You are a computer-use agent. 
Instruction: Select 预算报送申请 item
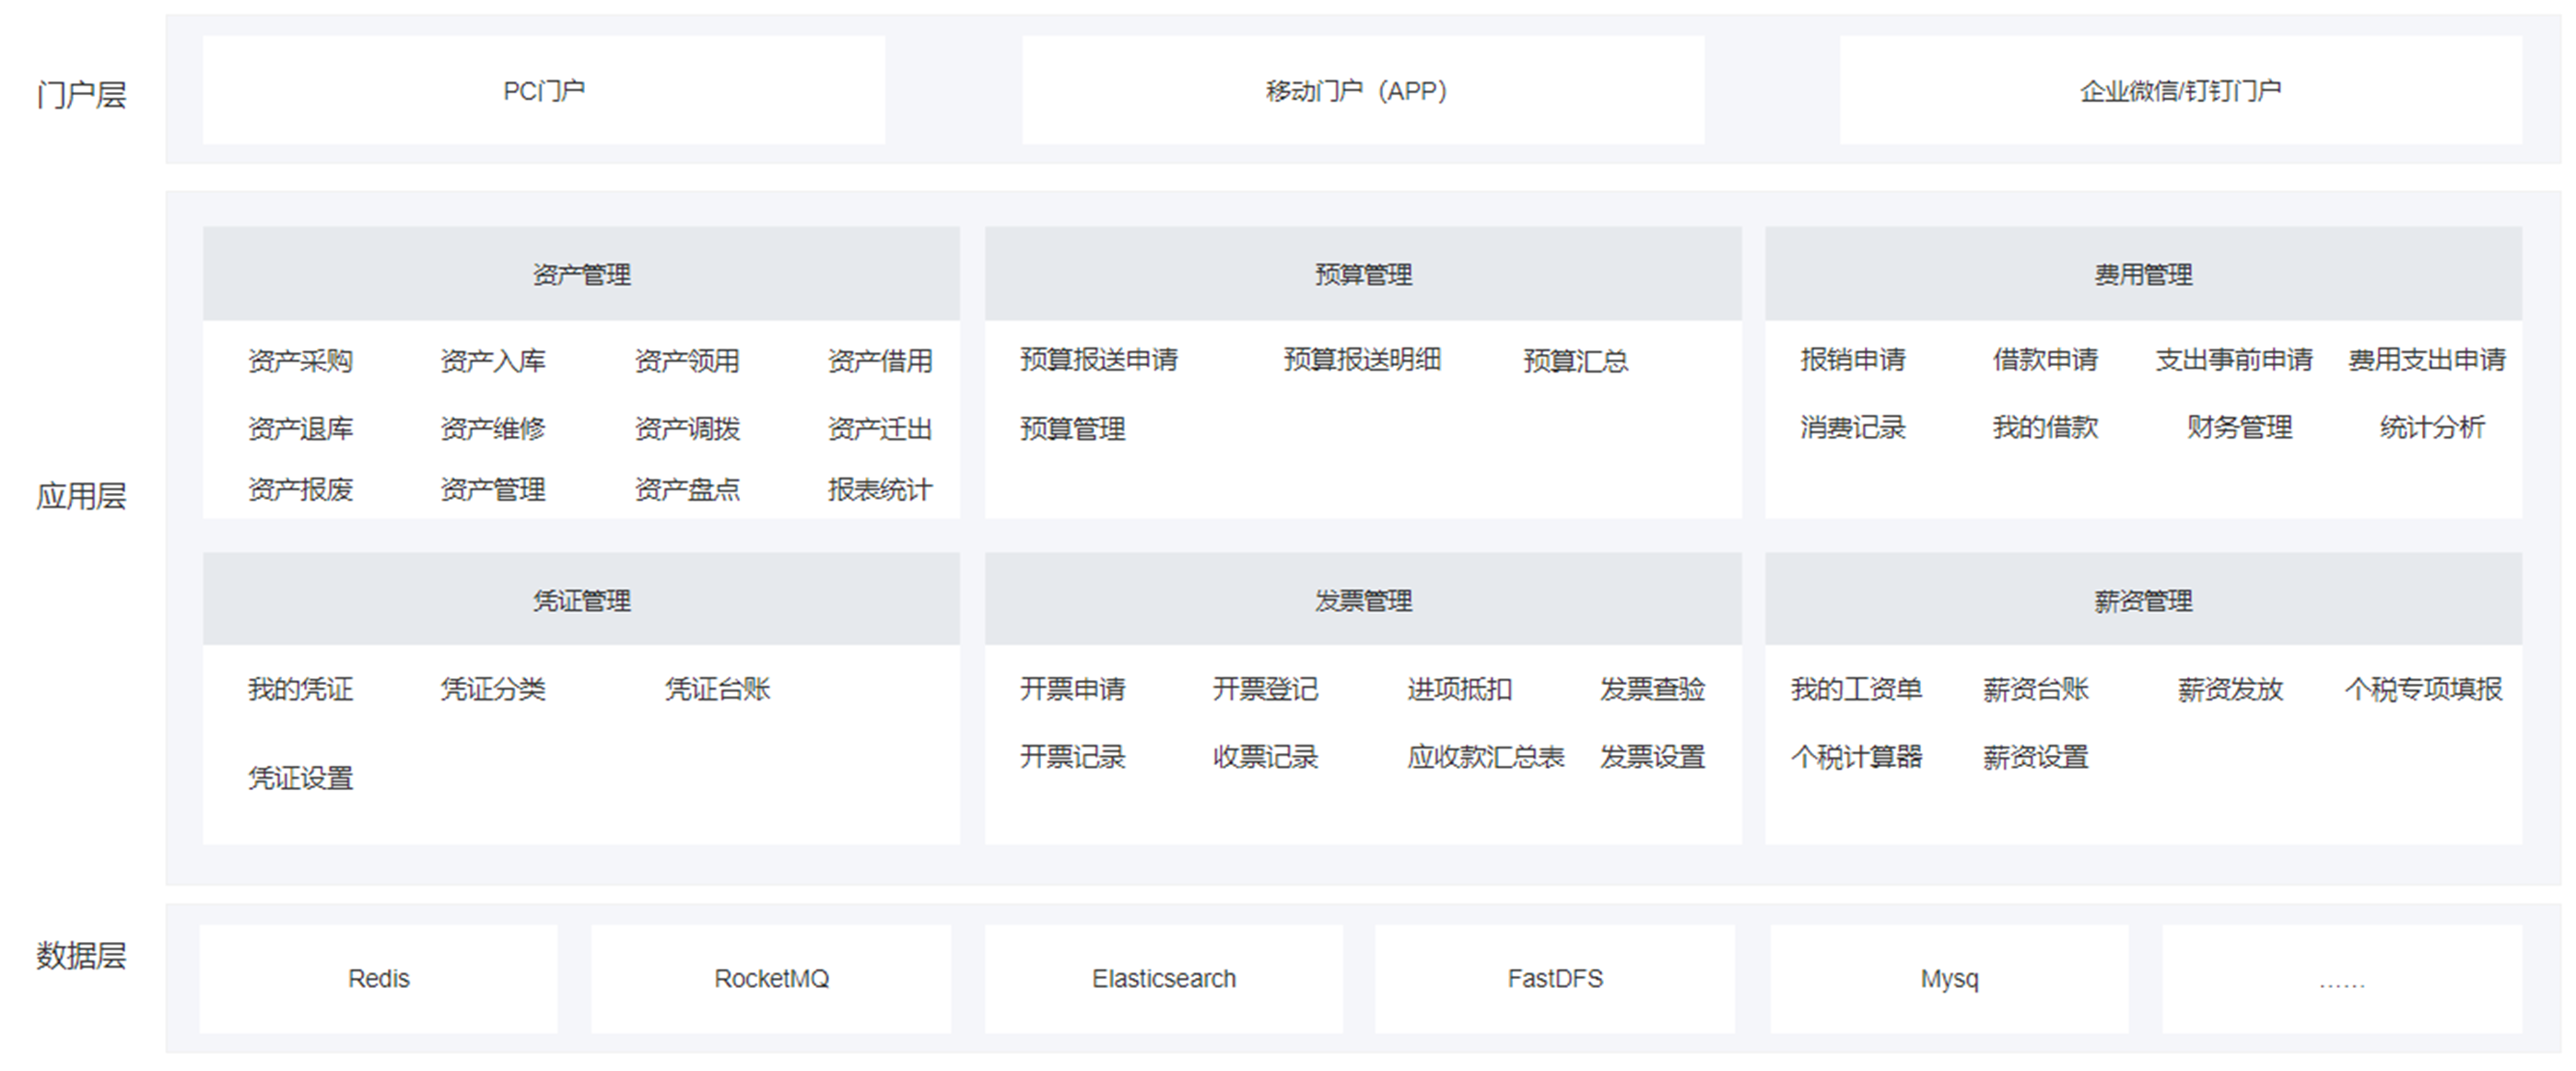1099,360
